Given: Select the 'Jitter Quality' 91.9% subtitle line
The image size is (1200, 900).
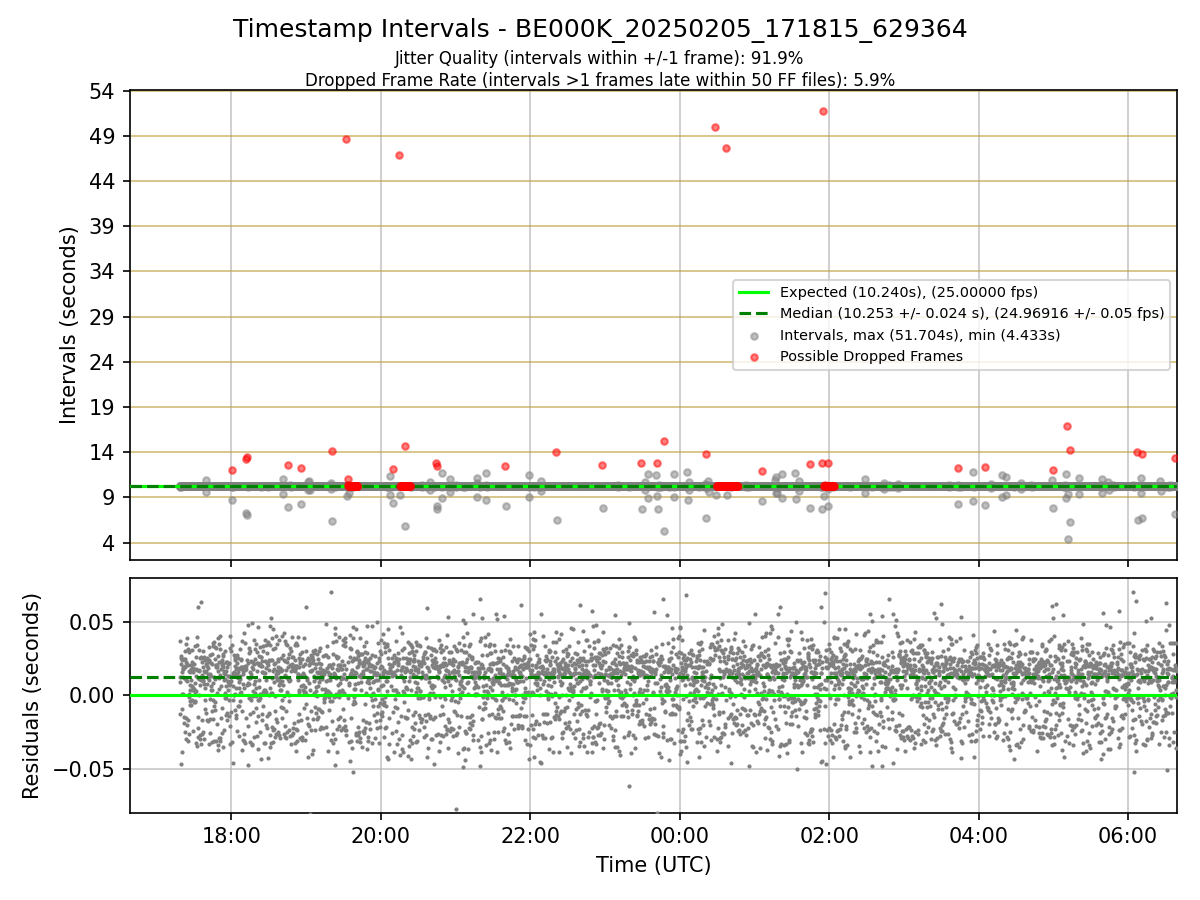Looking at the screenshot, I should [x=599, y=58].
